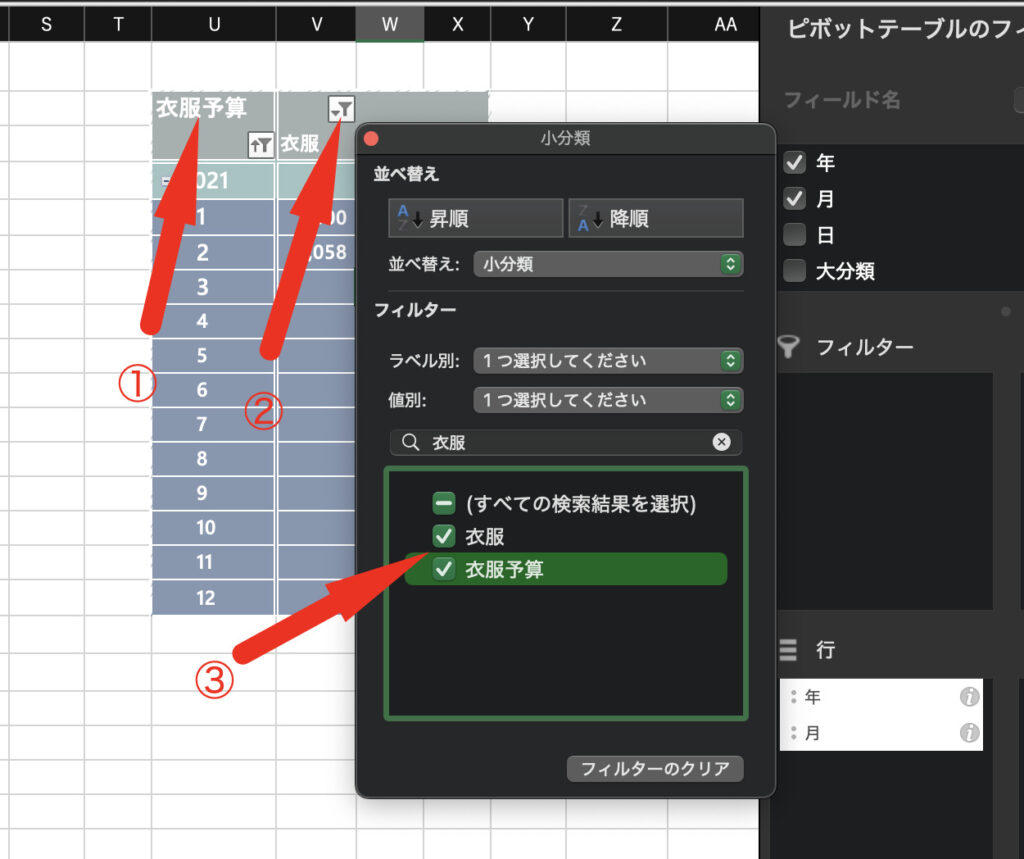Open the 並べ替え 小分類 dropdown
The height and width of the screenshot is (859, 1024).
608,264
